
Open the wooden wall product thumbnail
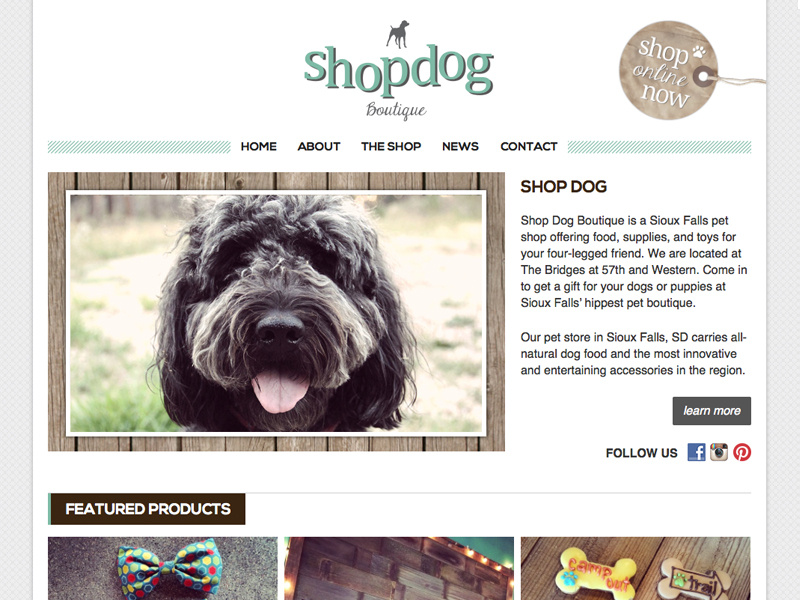point(399,568)
